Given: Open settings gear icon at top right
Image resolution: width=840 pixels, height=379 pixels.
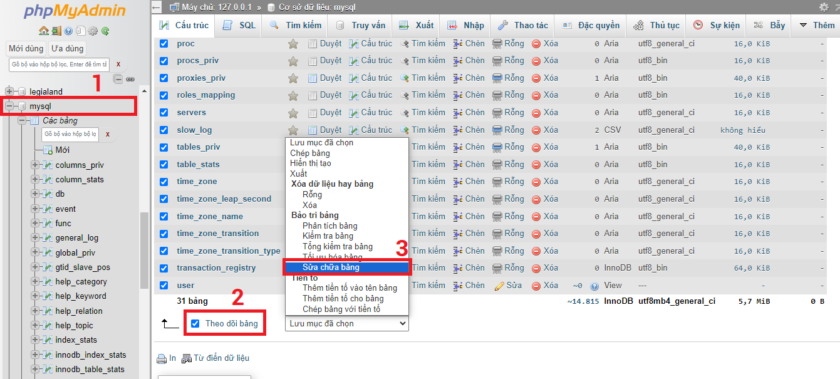Looking at the screenshot, I should click(x=823, y=7).
